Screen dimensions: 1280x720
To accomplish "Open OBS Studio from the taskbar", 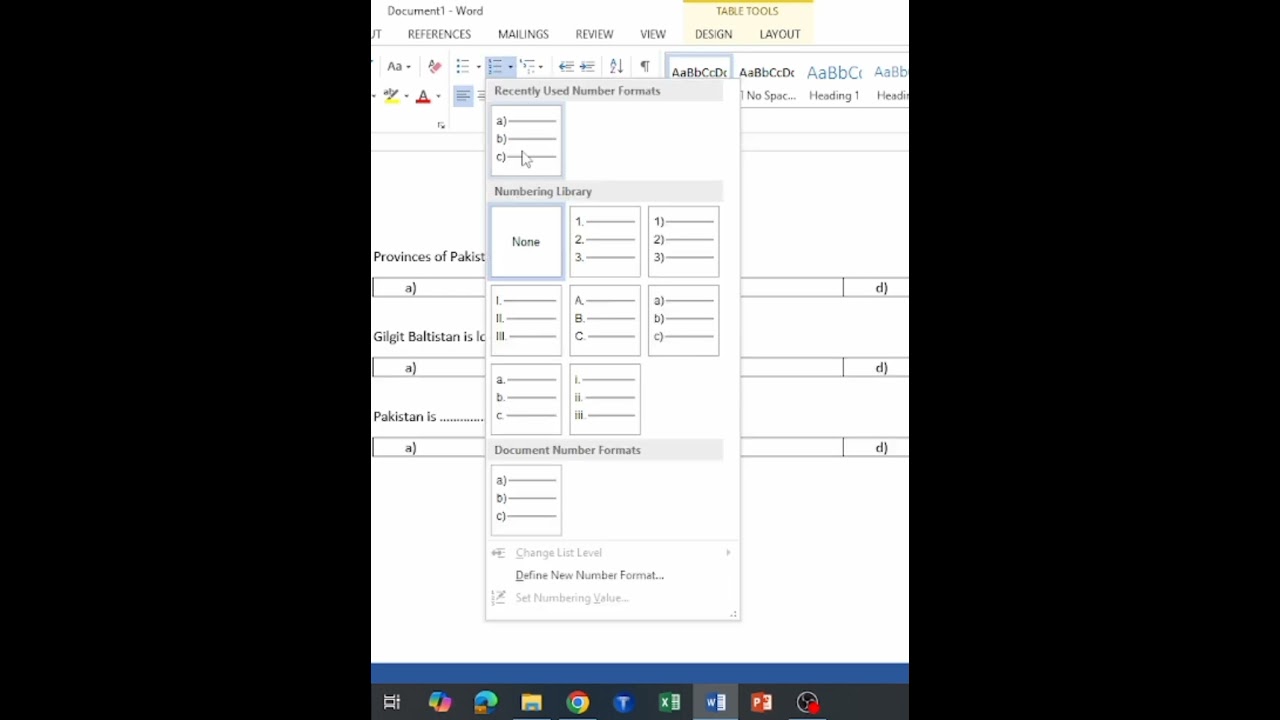I will pyautogui.click(x=808, y=702).
